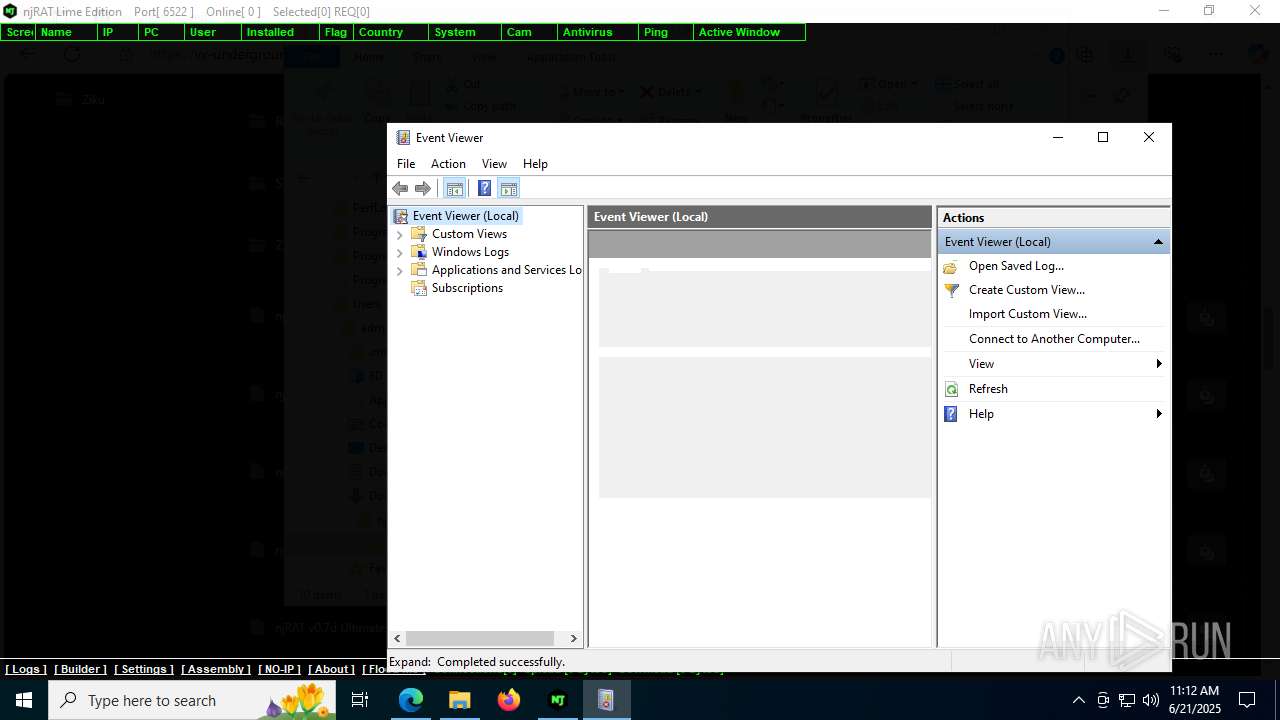Image resolution: width=1280 pixels, height=720 pixels.
Task: Click the green Refresh icon in Actions
Action: (x=951, y=389)
